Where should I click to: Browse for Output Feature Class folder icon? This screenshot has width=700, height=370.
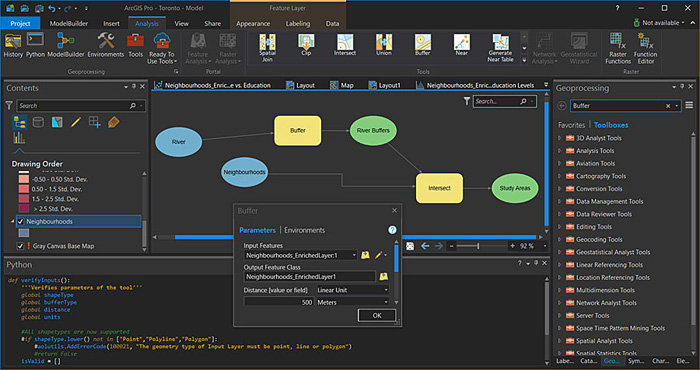click(x=383, y=277)
